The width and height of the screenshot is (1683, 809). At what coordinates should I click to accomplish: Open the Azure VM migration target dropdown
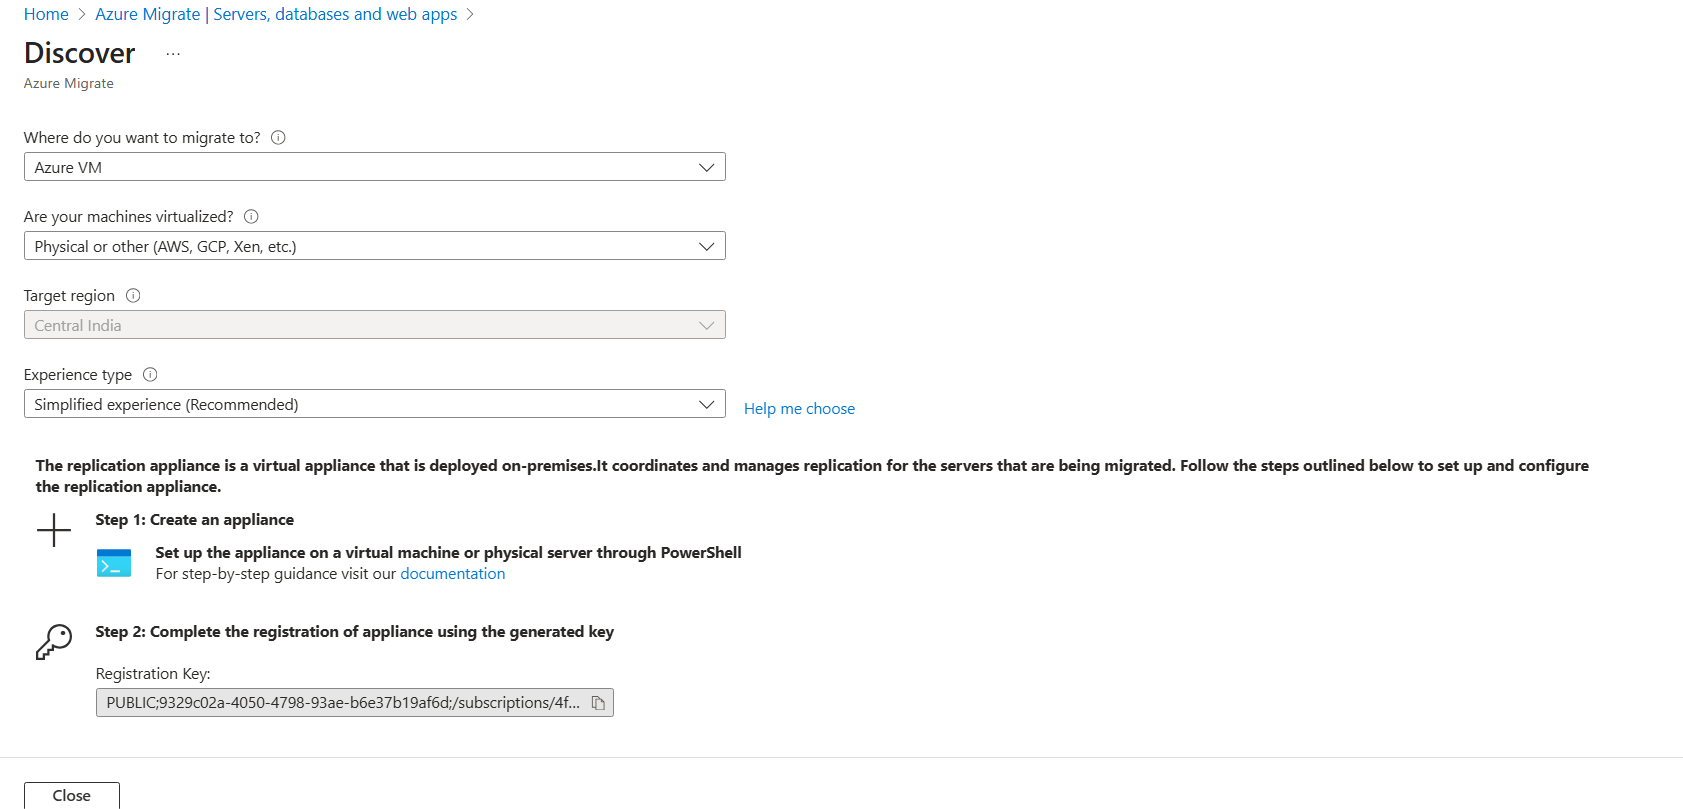click(375, 167)
